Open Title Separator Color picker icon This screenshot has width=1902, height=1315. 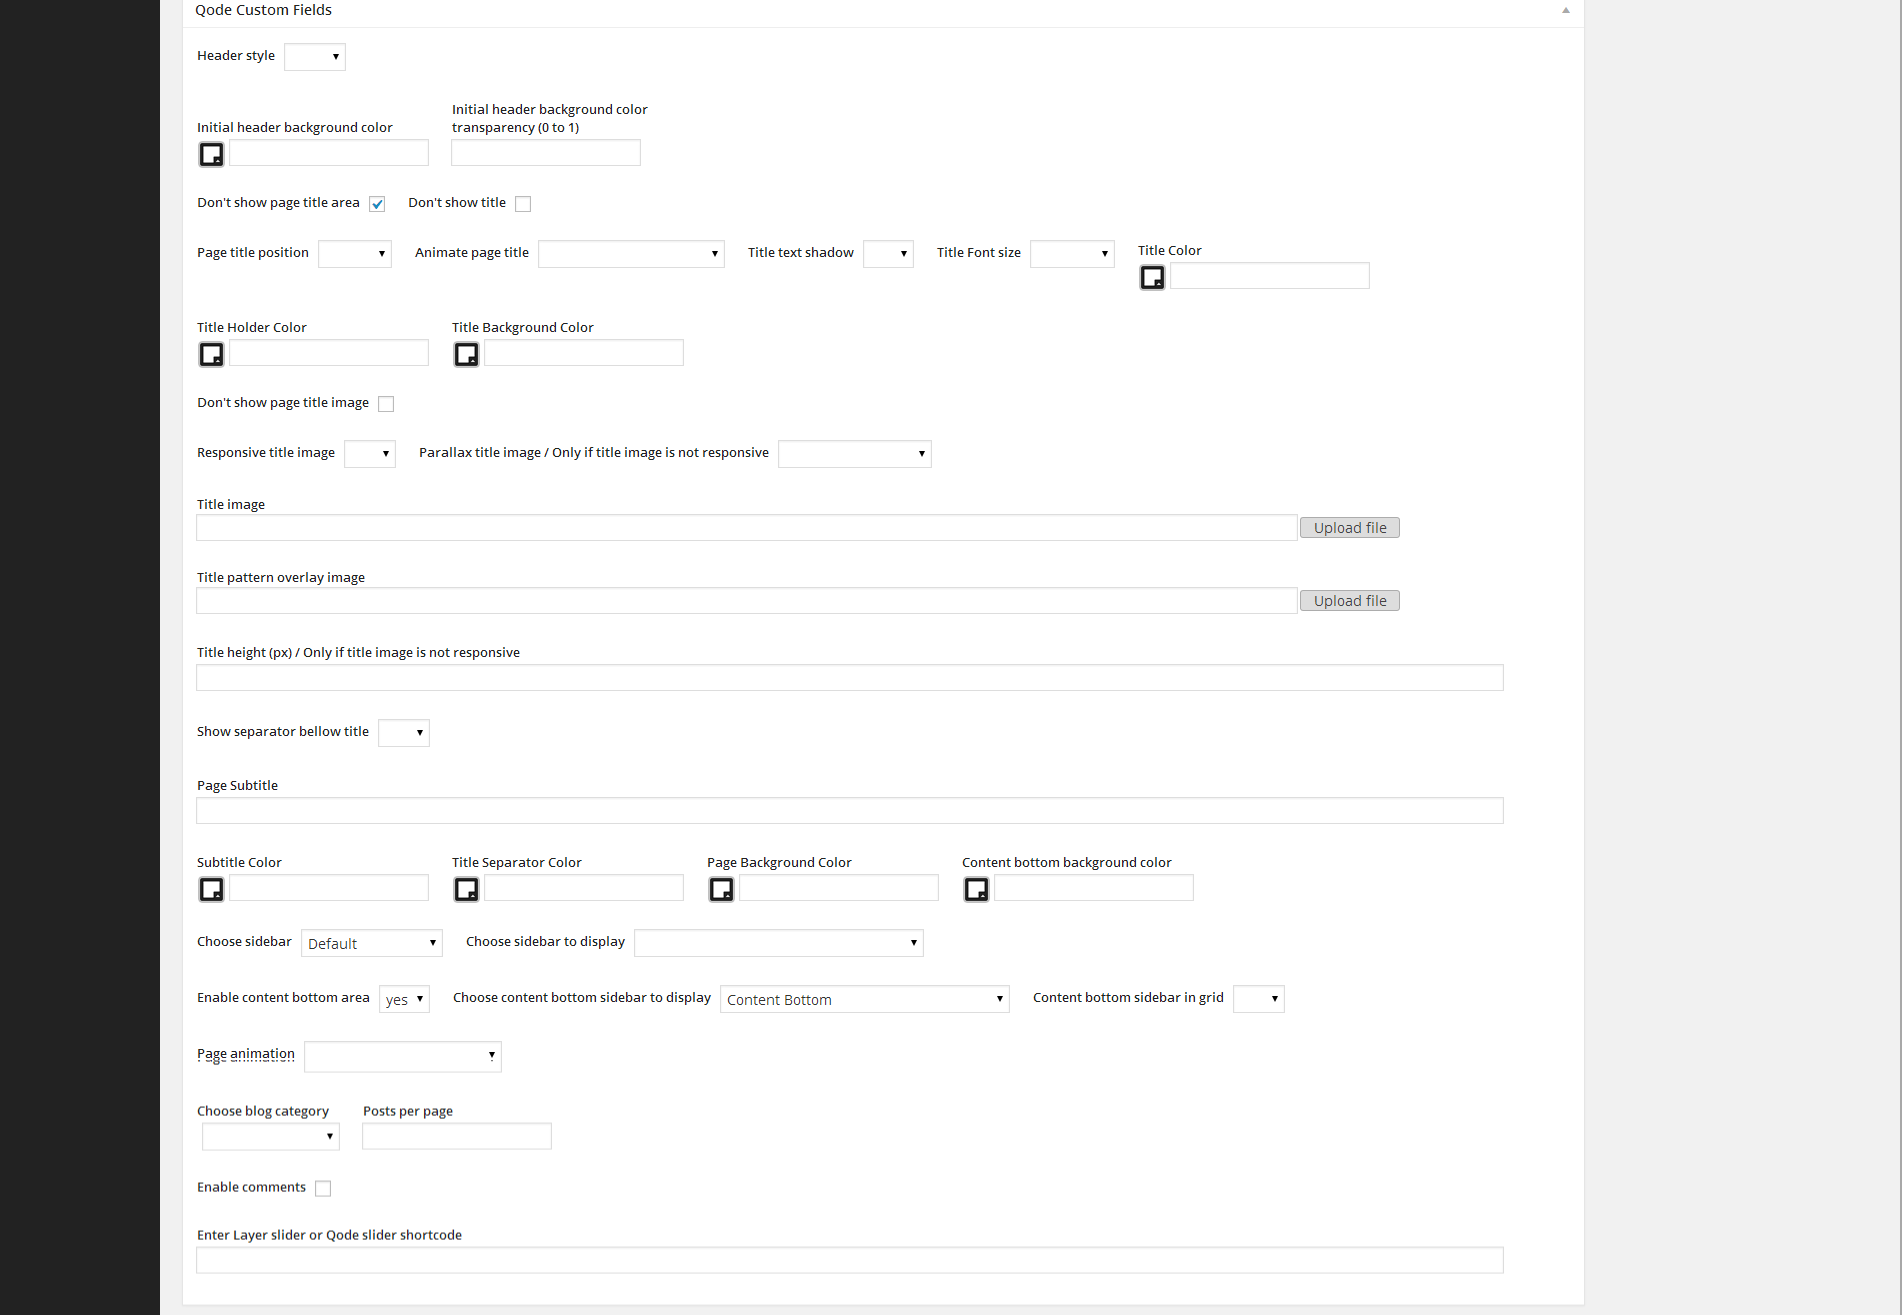(x=466, y=889)
